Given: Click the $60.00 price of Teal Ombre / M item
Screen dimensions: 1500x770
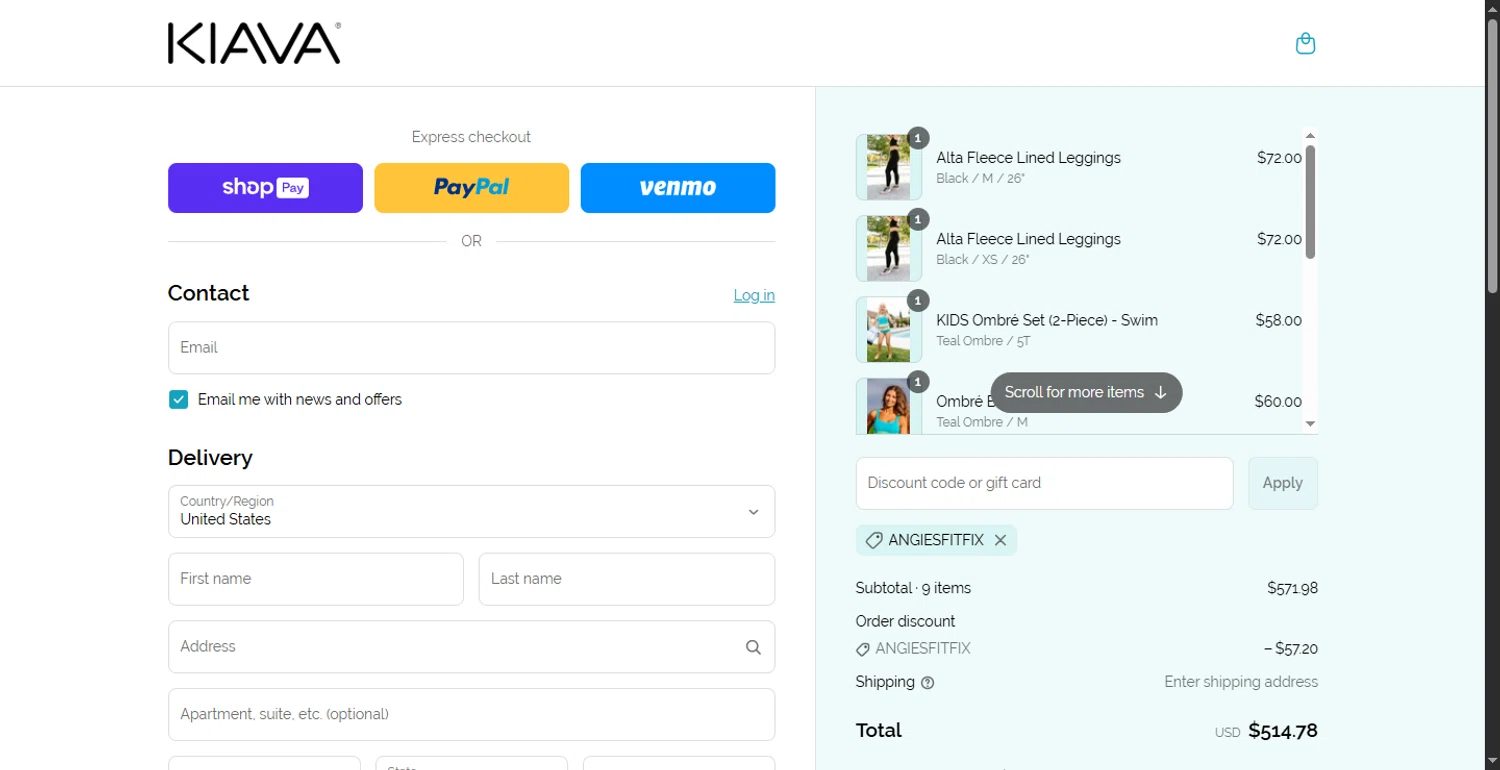Looking at the screenshot, I should click(x=1278, y=401).
